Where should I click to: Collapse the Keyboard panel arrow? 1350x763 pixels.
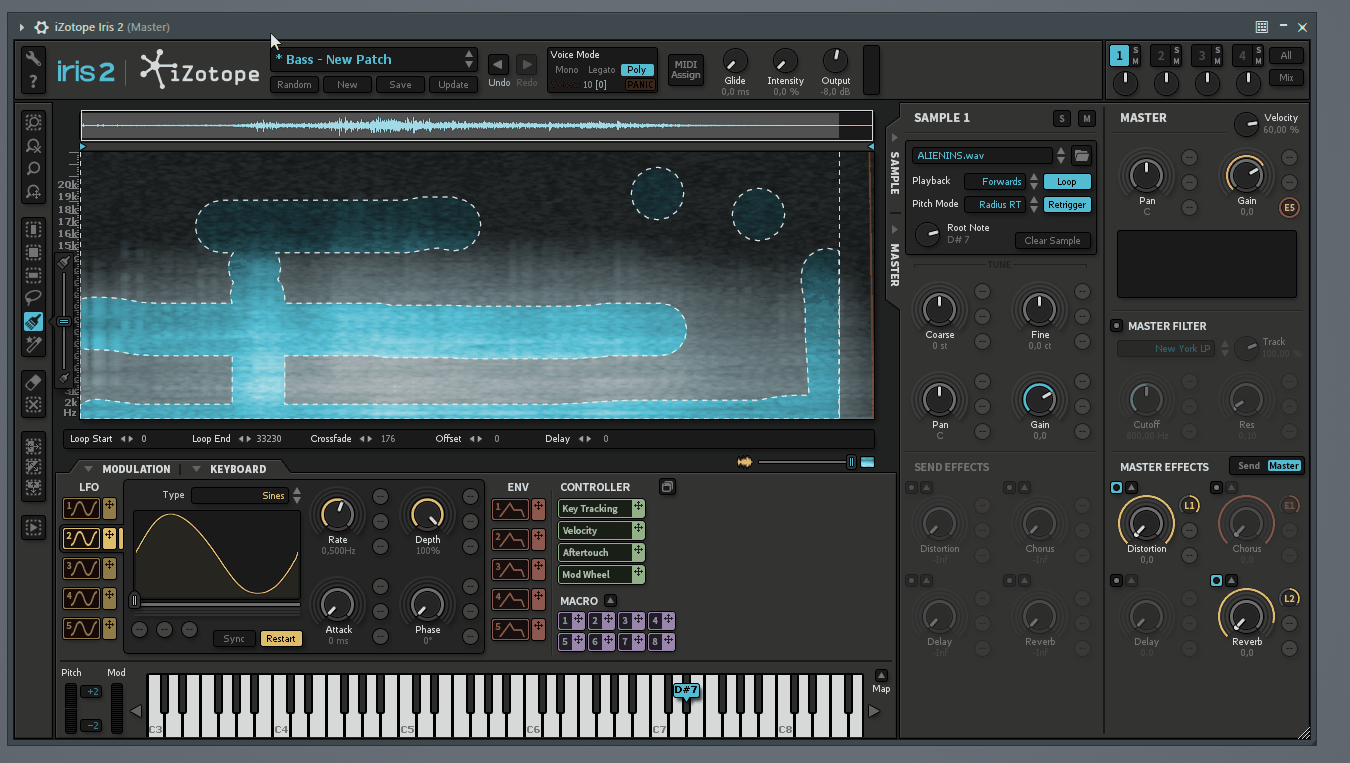click(197, 469)
